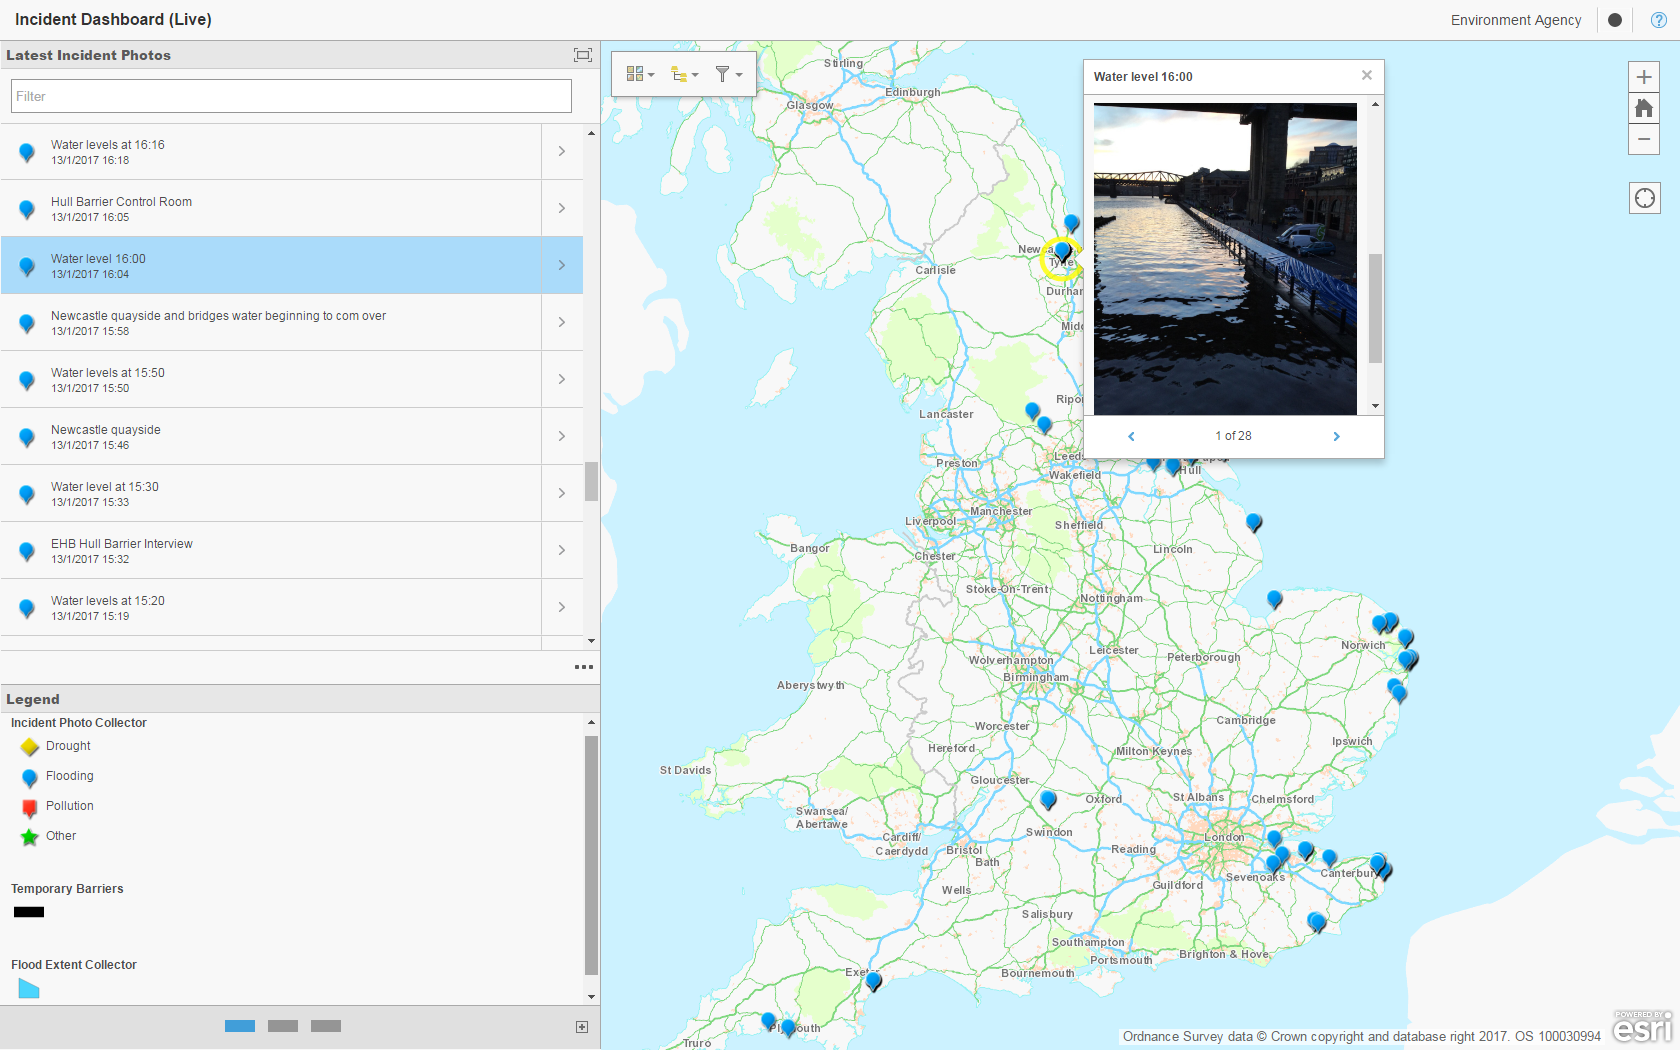Click the incident list vertical scrollbar thumb
1680x1050 pixels.
click(x=592, y=481)
